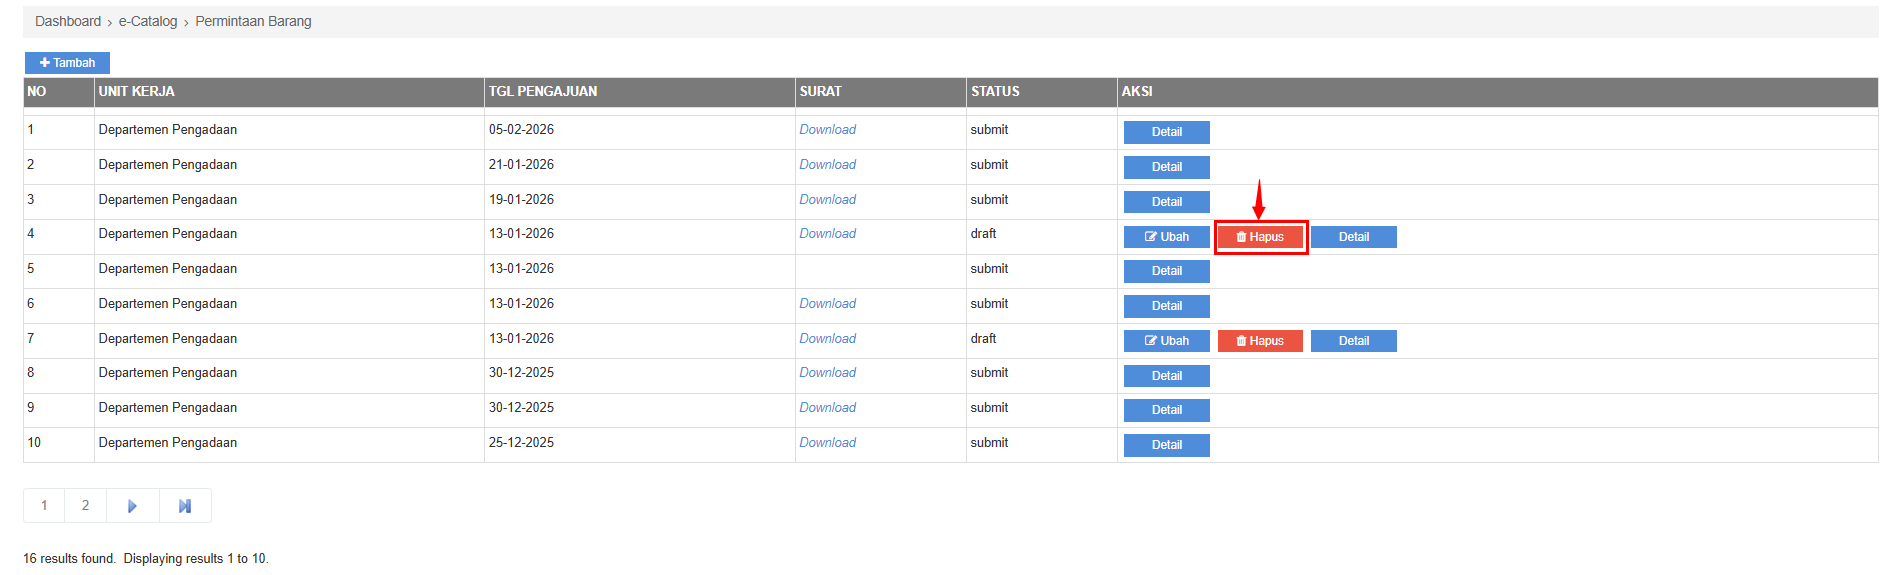
Task: Delete row 4 with Hapus button
Action: pos(1260,237)
